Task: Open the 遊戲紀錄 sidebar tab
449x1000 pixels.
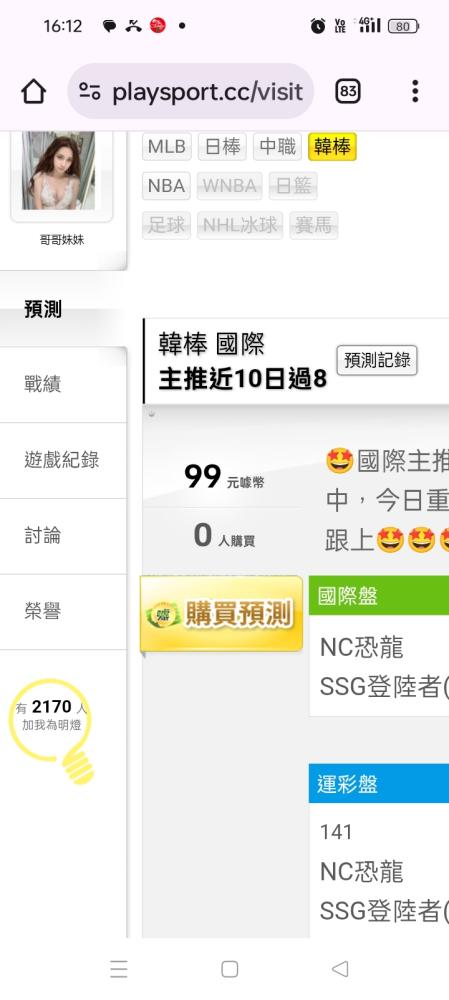Action: point(63,460)
